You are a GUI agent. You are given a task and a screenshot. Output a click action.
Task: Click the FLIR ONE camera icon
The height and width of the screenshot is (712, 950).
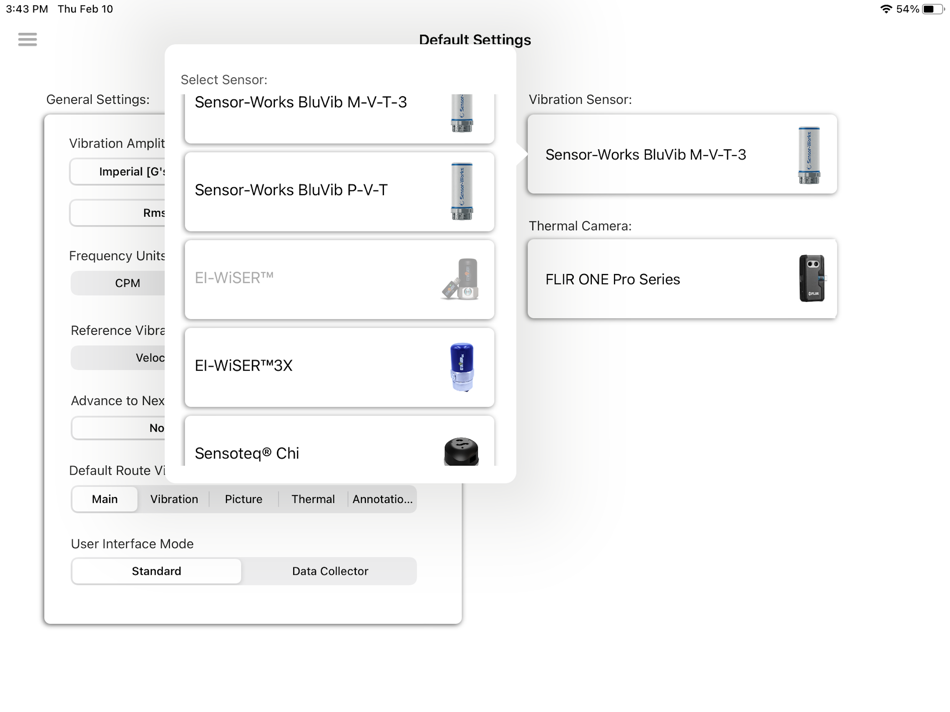(x=812, y=279)
